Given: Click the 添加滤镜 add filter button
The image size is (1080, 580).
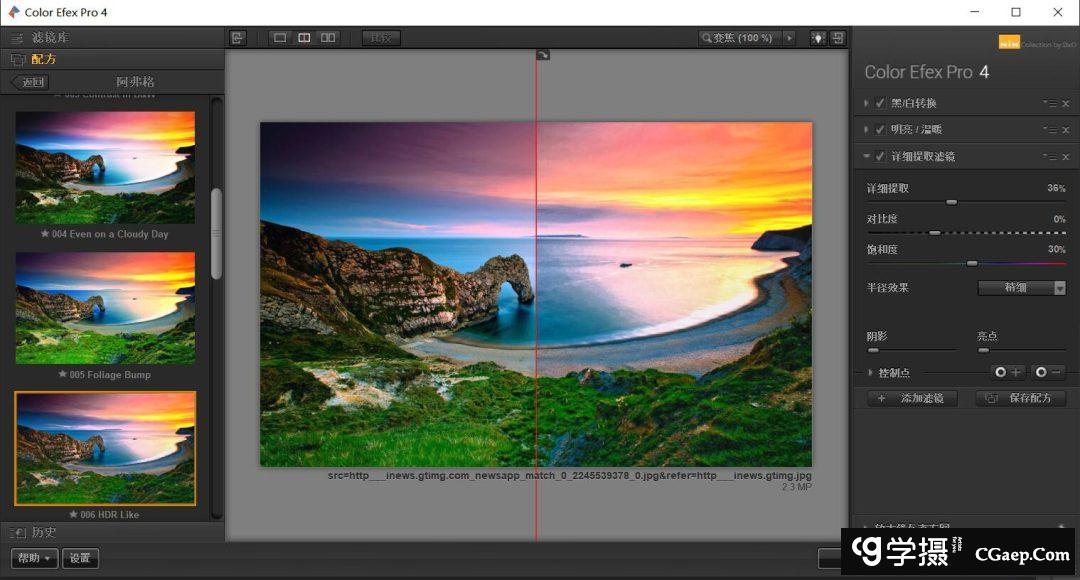Looking at the screenshot, I should pos(912,398).
